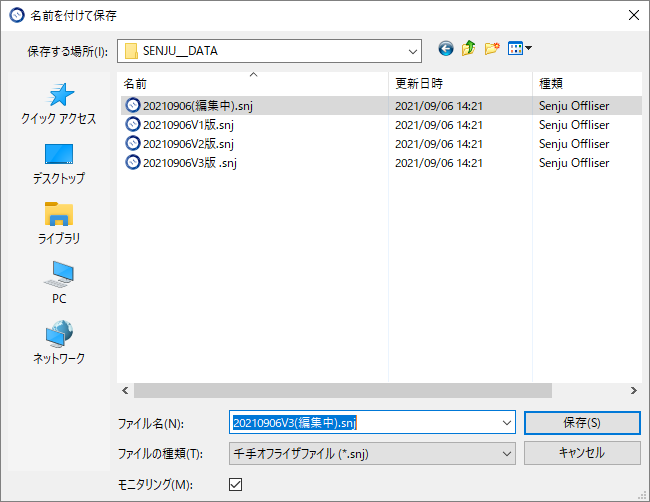Click Senju Offliser type of 20210906(編集中).snj row

click(574, 106)
